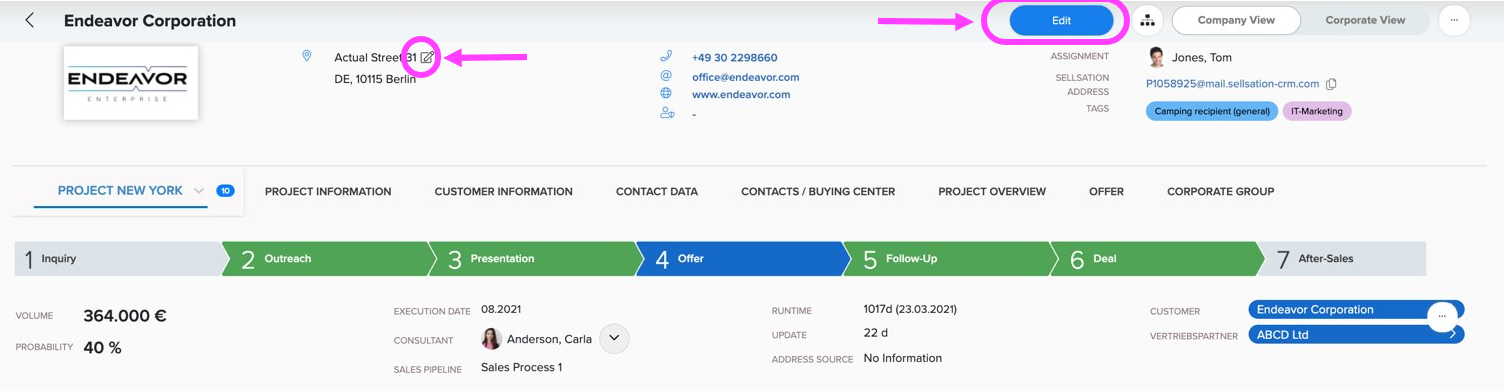1504x391 pixels.
Task: Click the back arrow beside Endeavor Corporation
Action: click(30, 20)
